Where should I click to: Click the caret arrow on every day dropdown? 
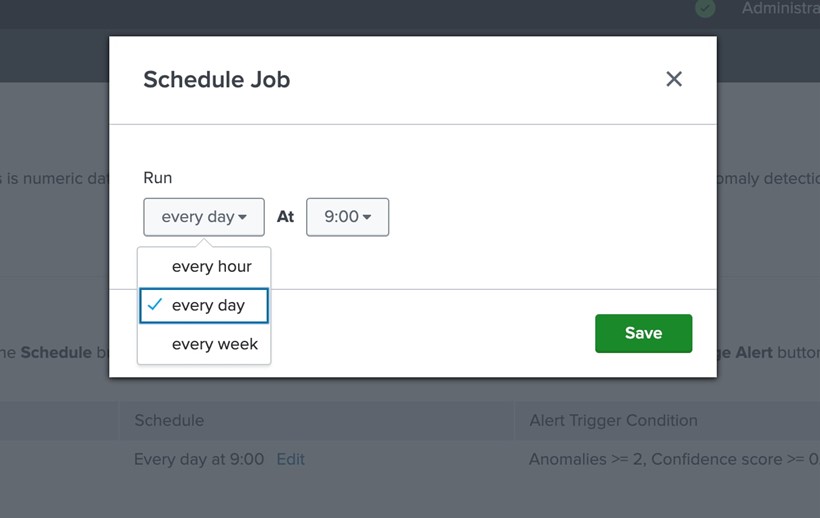pyautogui.click(x=243, y=217)
